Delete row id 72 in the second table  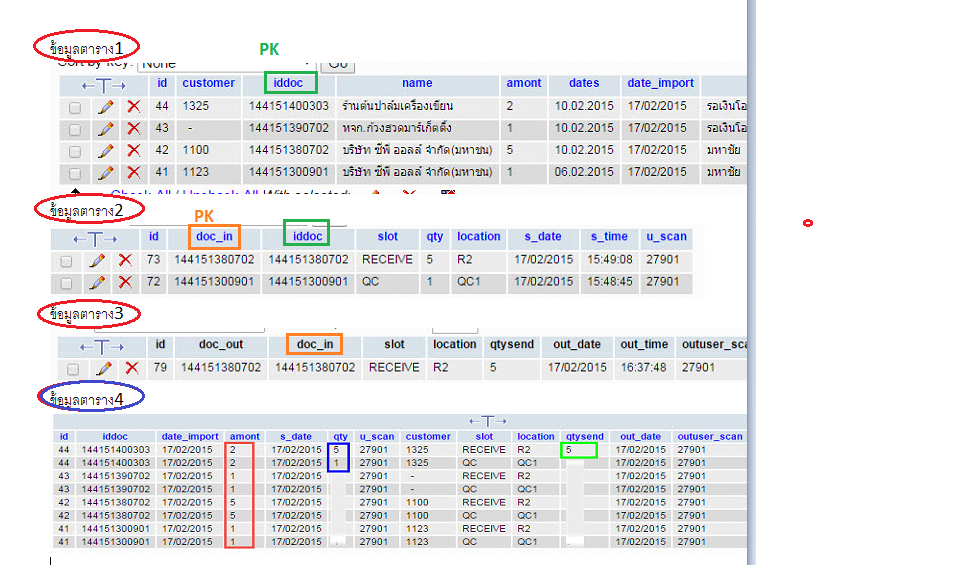(x=125, y=282)
